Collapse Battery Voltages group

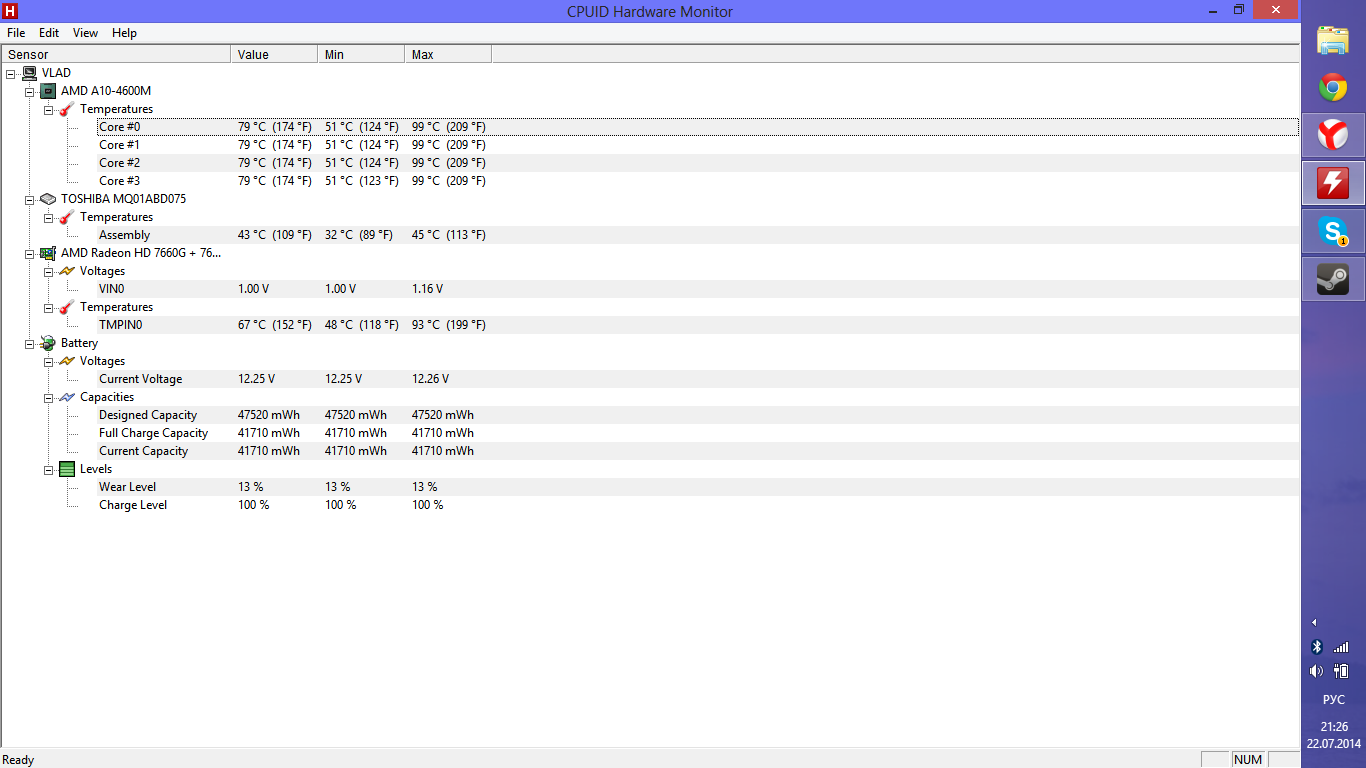[x=48, y=361]
